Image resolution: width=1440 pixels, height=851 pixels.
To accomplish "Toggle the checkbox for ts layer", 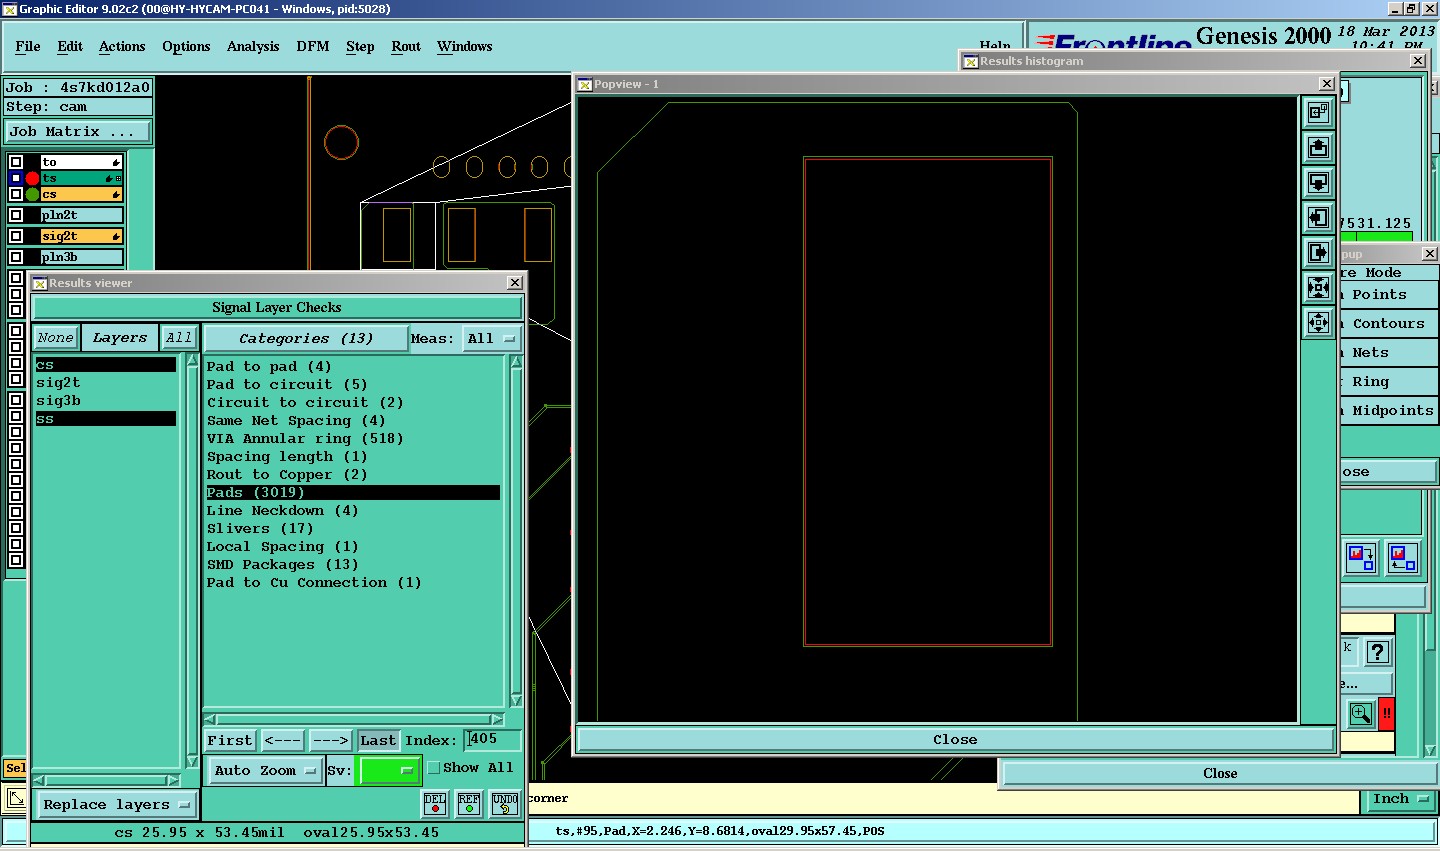I will [x=16, y=178].
